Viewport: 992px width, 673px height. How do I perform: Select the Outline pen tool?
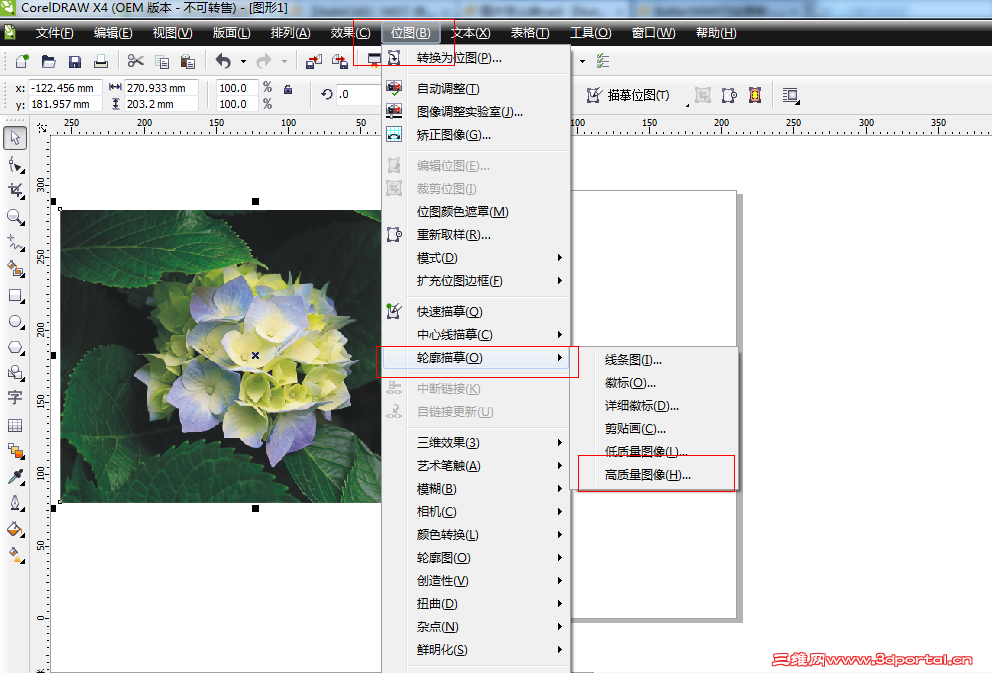[x=15, y=503]
